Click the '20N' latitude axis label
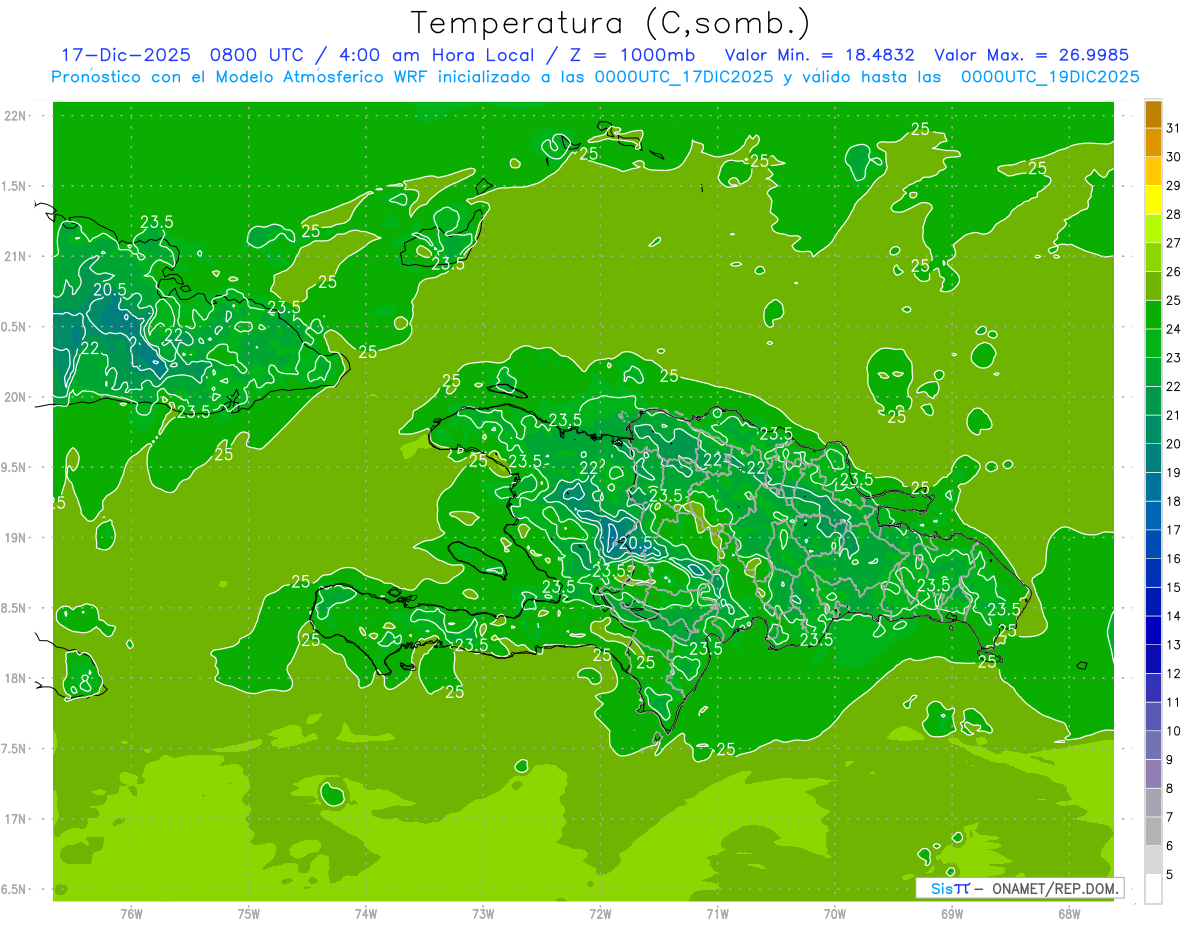The height and width of the screenshot is (927, 1200). 16,397
